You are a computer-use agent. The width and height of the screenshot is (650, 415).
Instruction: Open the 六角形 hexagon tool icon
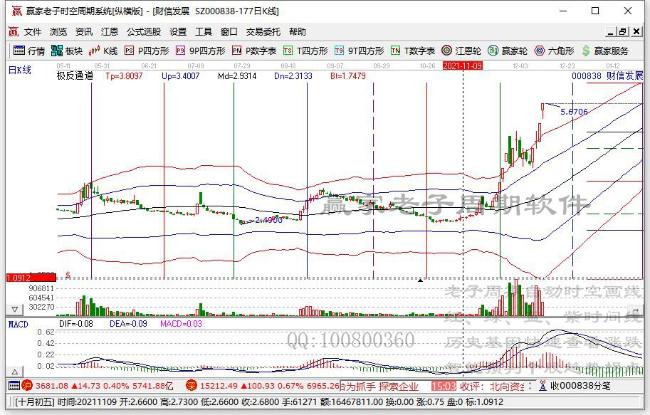(x=539, y=51)
